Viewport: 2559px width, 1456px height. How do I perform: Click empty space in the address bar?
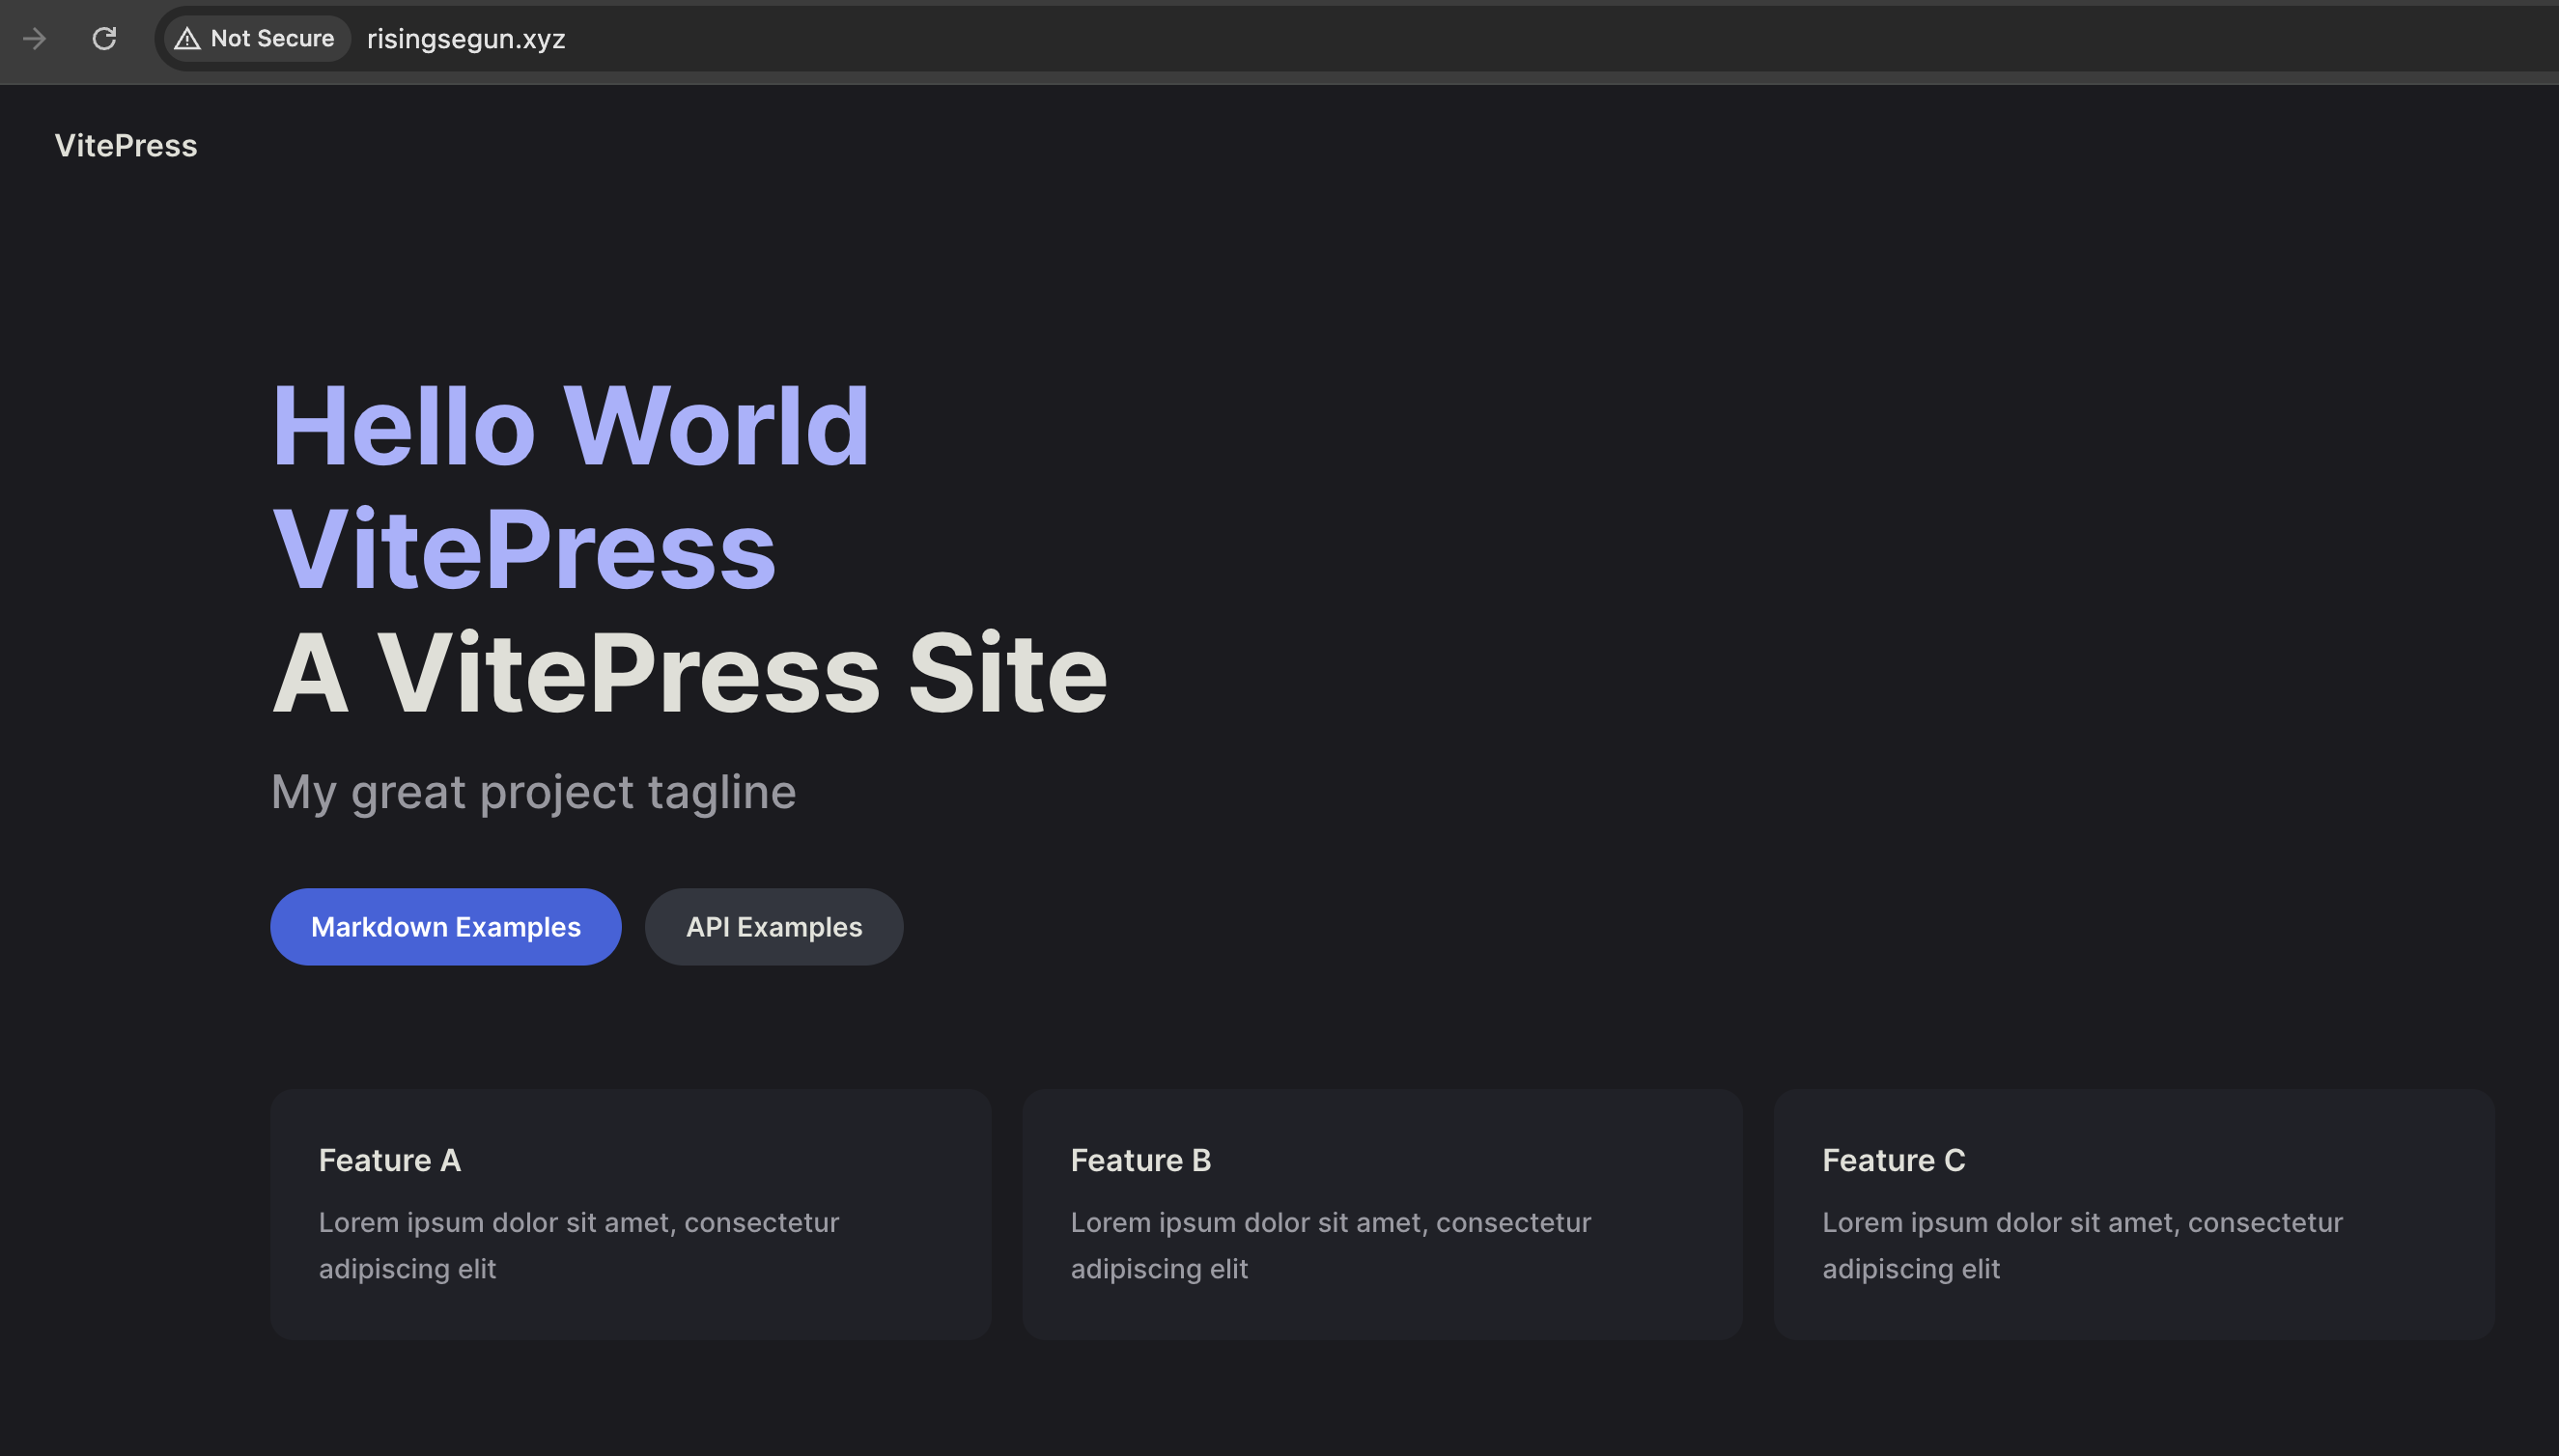pyautogui.click(x=1500, y=39)
